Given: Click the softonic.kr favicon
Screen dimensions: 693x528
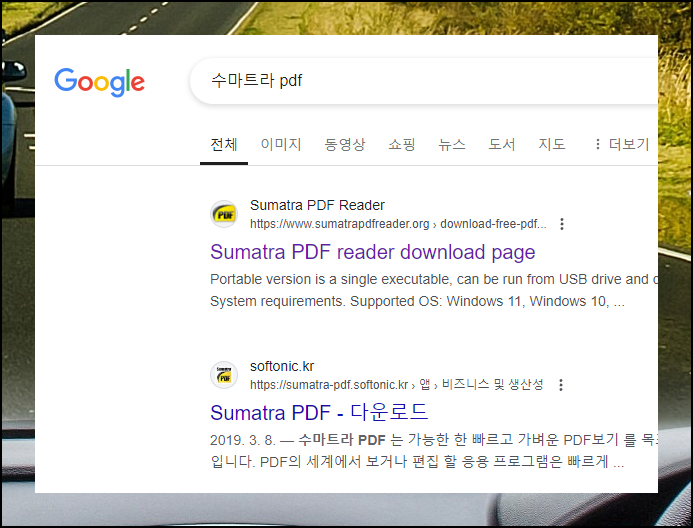Looking at the screenshot, I should tap(224, 375).
